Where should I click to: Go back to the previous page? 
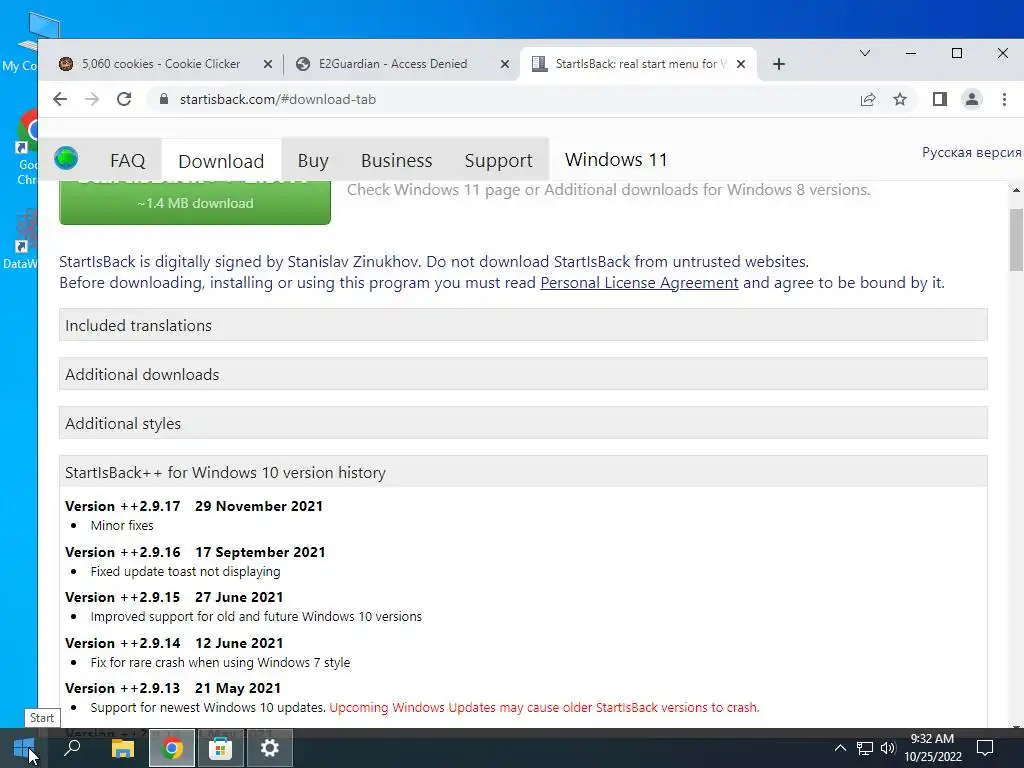[x=60, y=99]
